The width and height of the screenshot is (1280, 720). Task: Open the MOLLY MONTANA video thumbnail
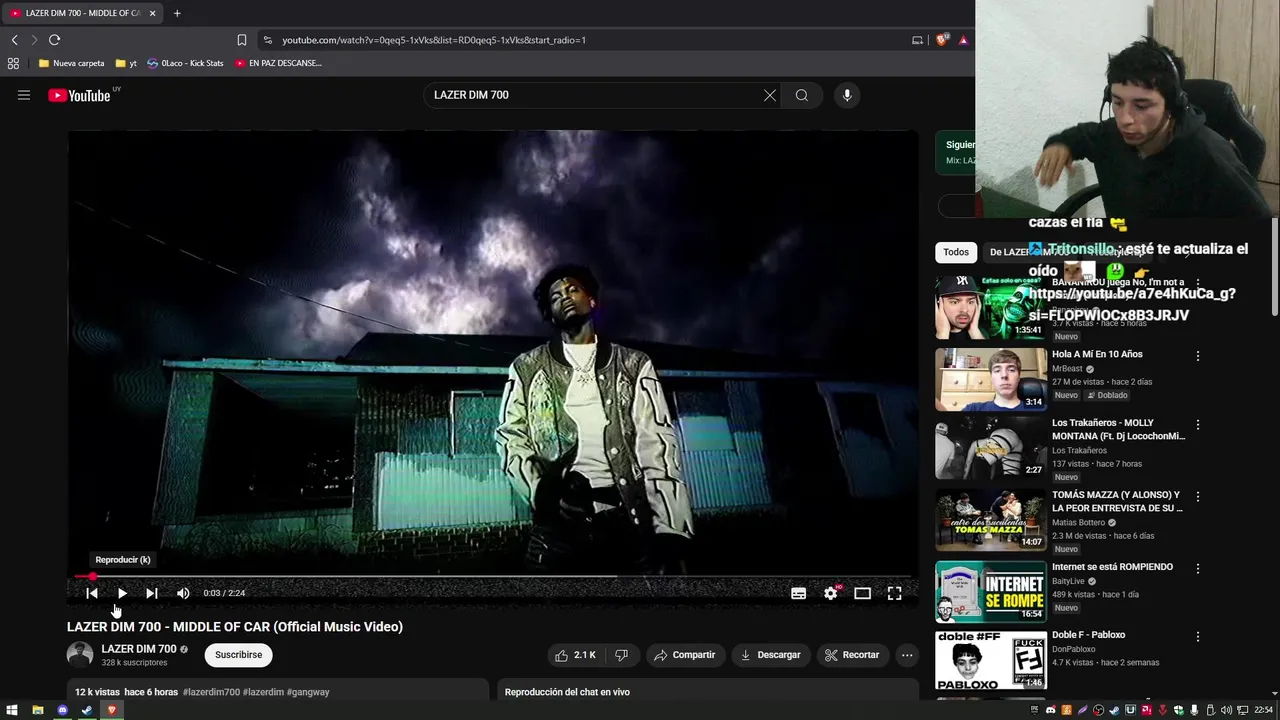991,448
